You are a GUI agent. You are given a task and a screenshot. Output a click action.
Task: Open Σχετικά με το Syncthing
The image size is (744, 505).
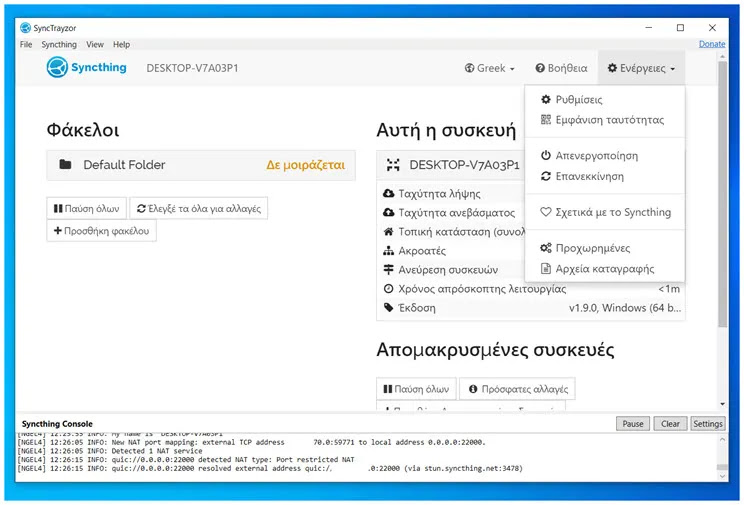[x=604, y=212]
